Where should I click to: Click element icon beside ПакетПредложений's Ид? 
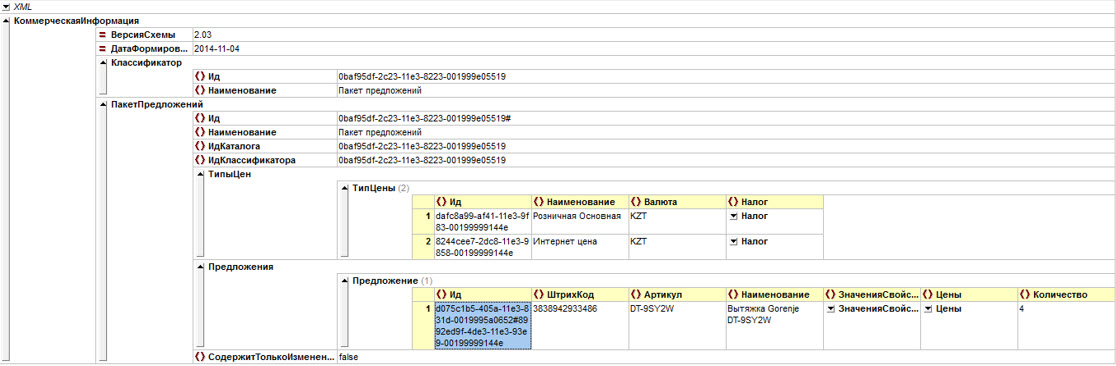pyautogui.click(x=199, y=118)
